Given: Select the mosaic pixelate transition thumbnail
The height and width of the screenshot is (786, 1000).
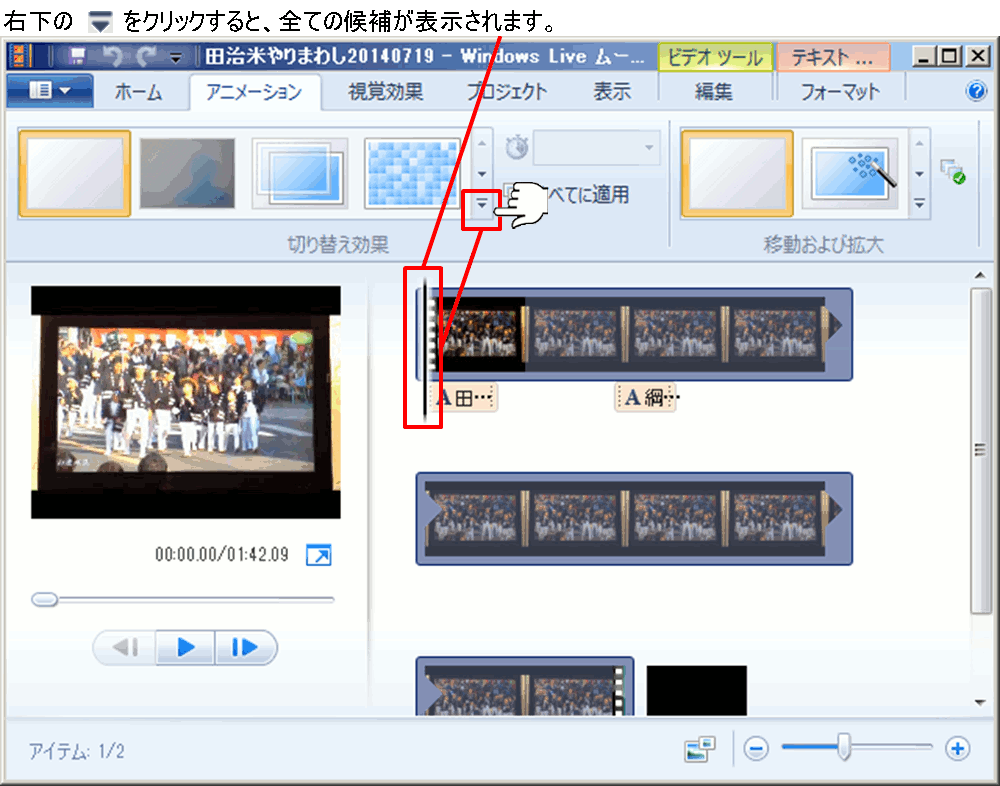Looking at the screenshot, I should click(412, 174).
